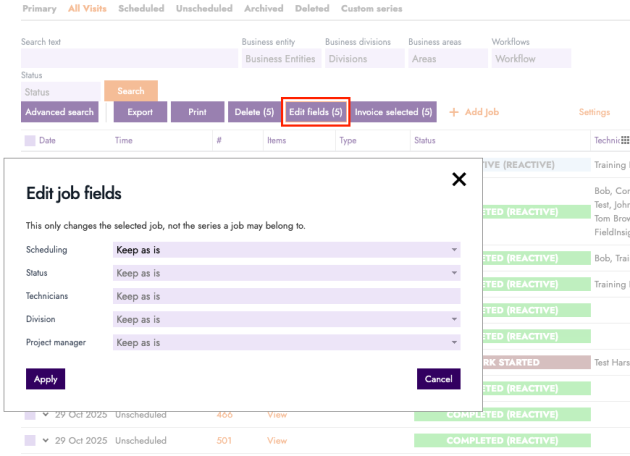Click the Technicians field in dialog

pyautogui.click(x=286, y=296)
